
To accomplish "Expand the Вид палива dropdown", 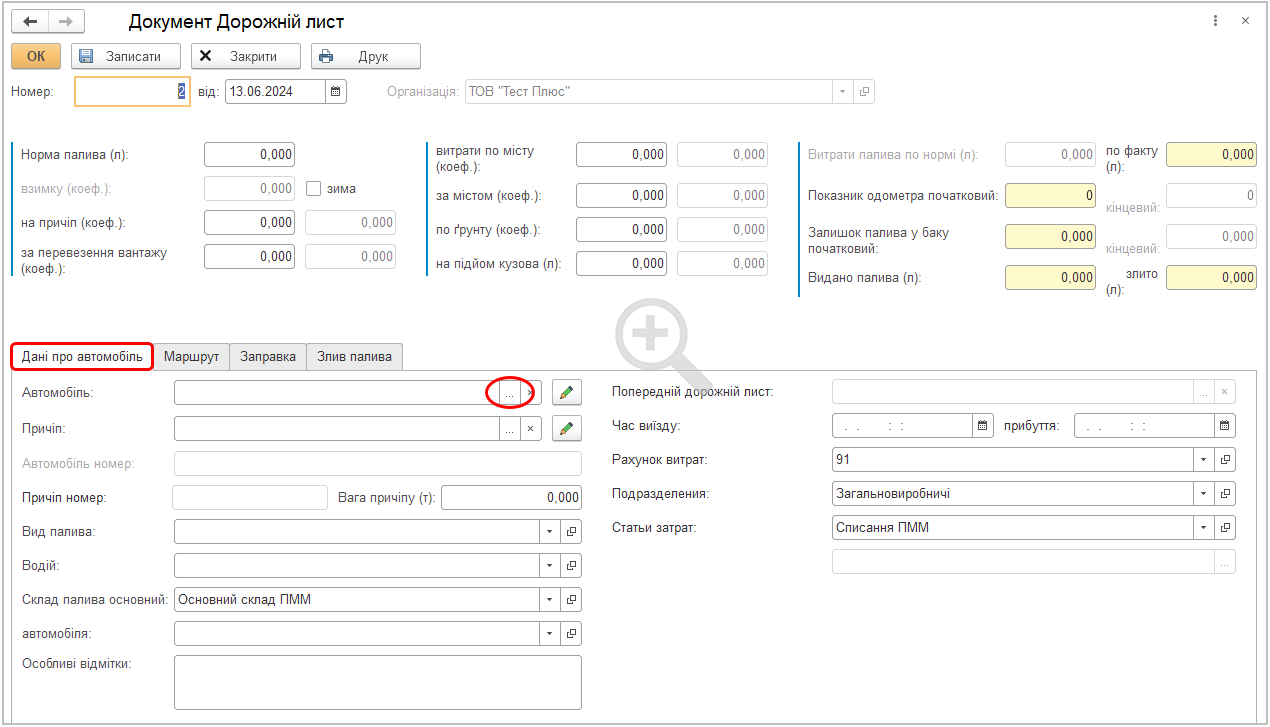I will (x=550, y=531).
